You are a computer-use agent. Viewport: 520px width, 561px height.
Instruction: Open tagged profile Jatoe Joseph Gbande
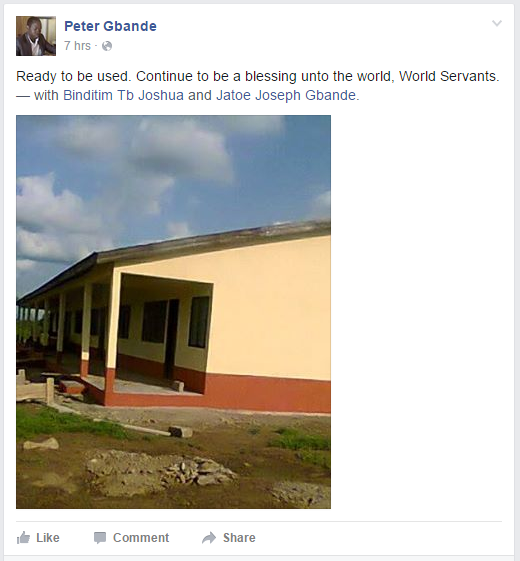tap(286, 95)
